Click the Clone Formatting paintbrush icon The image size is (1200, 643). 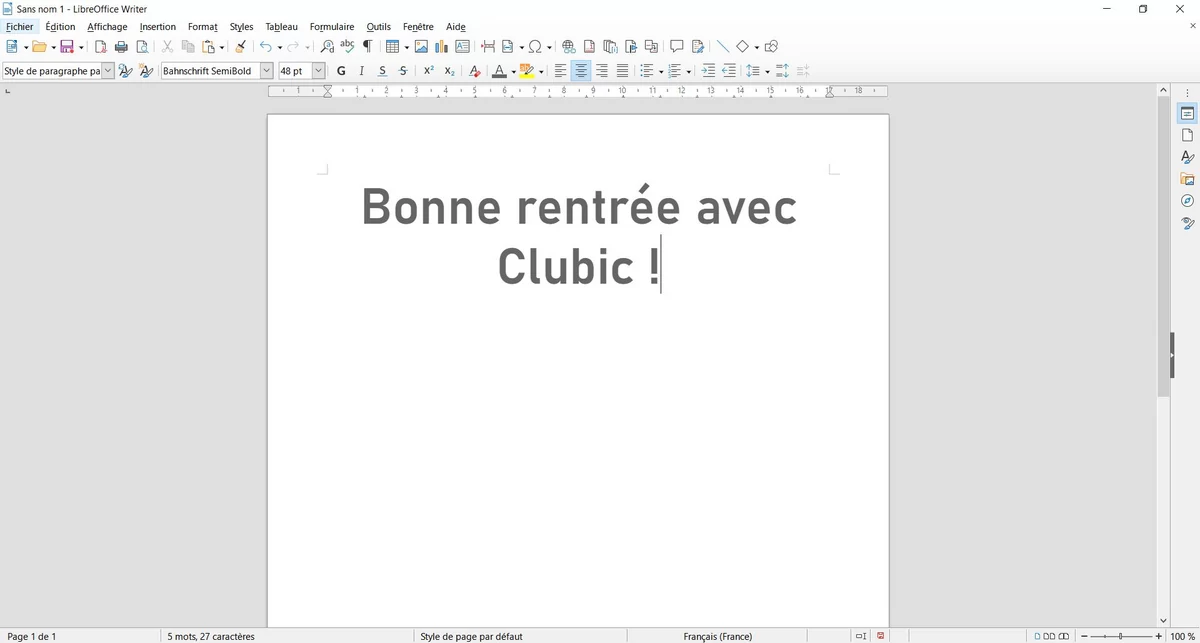coord(240,47)
